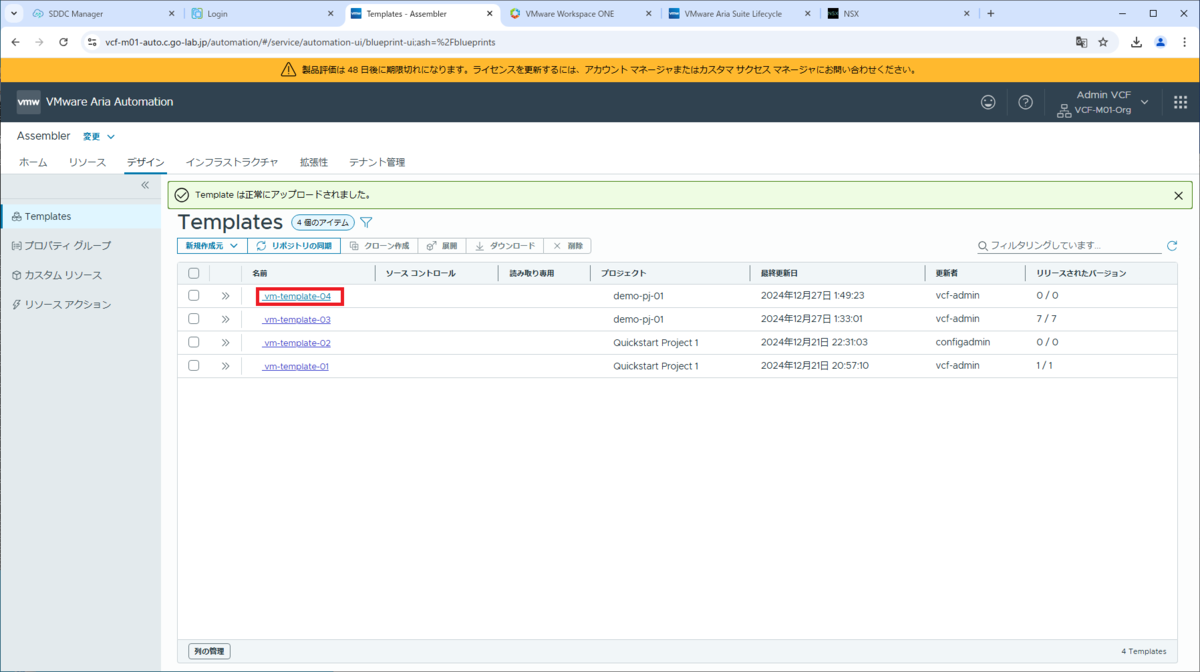
Task: Expand details of vm-template-04 row
Action: [225, 296]
